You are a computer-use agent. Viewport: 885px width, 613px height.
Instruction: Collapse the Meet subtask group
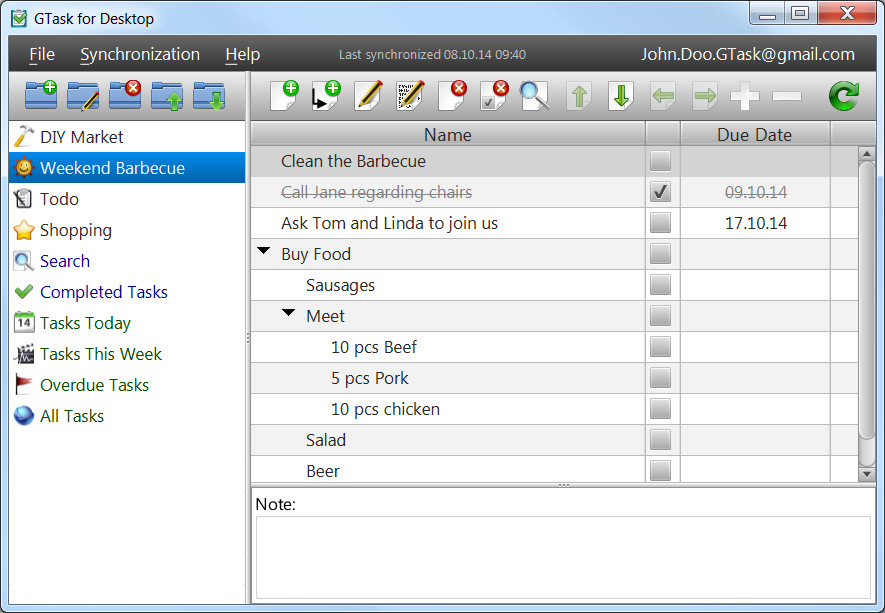pos(288,313)
